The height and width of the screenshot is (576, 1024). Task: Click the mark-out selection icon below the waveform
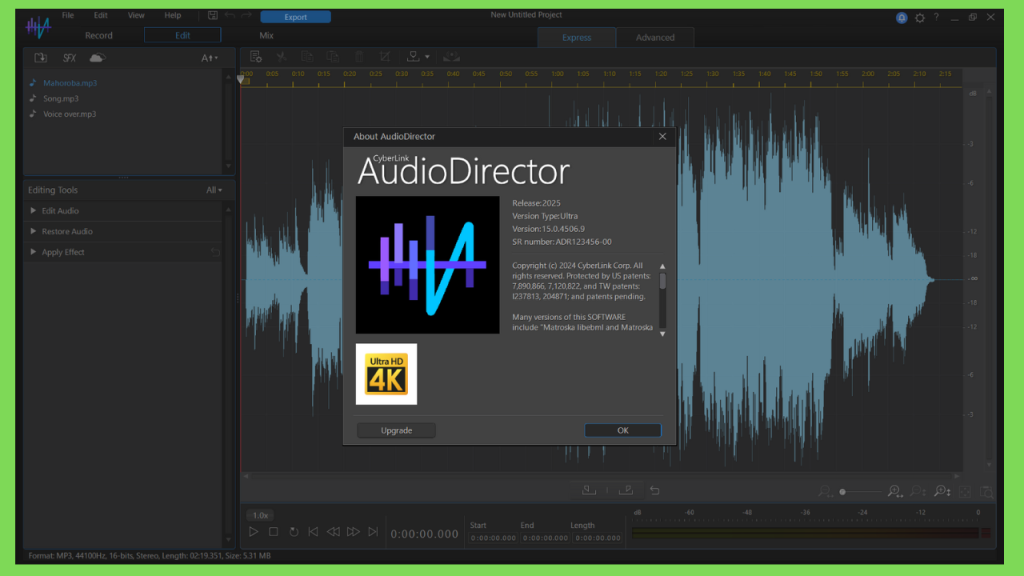pyautogui.click(x=626, y=490)
